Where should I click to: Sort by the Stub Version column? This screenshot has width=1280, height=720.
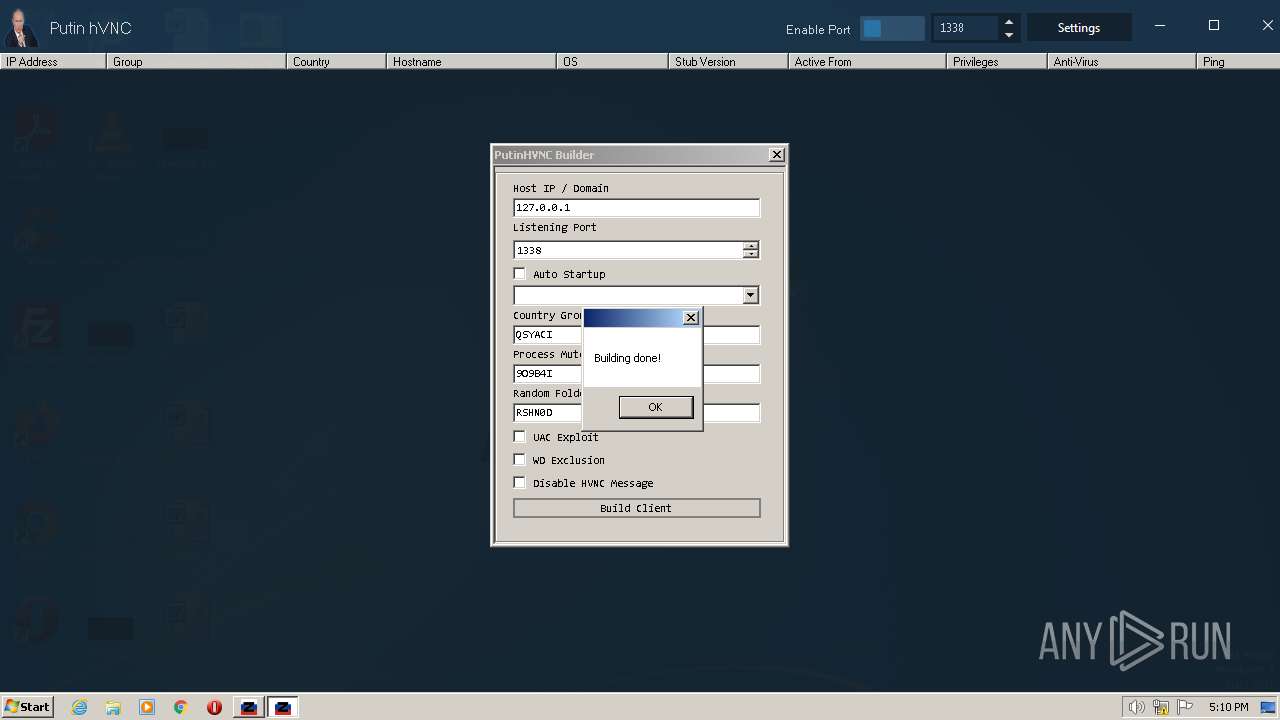(728, 61)
